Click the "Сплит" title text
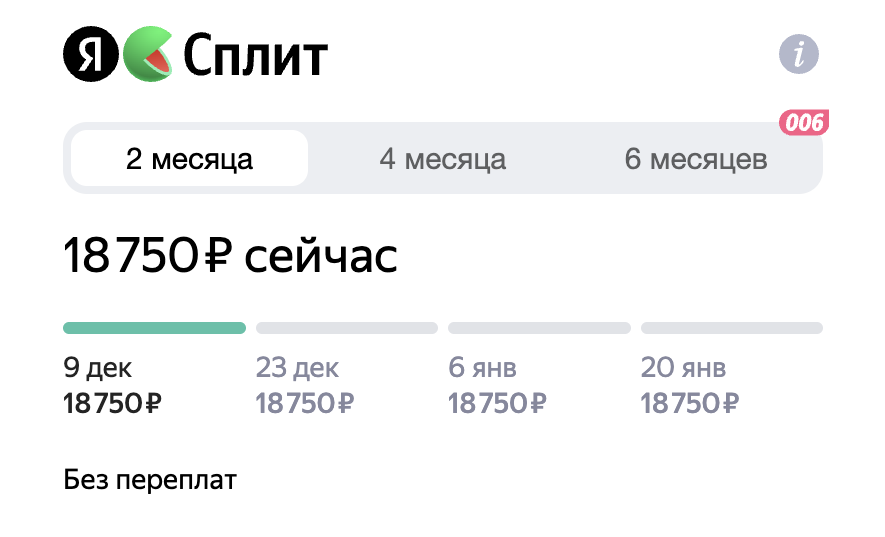Image resolution: width=885 pixels, height=537 pixels. pos(255,56)
